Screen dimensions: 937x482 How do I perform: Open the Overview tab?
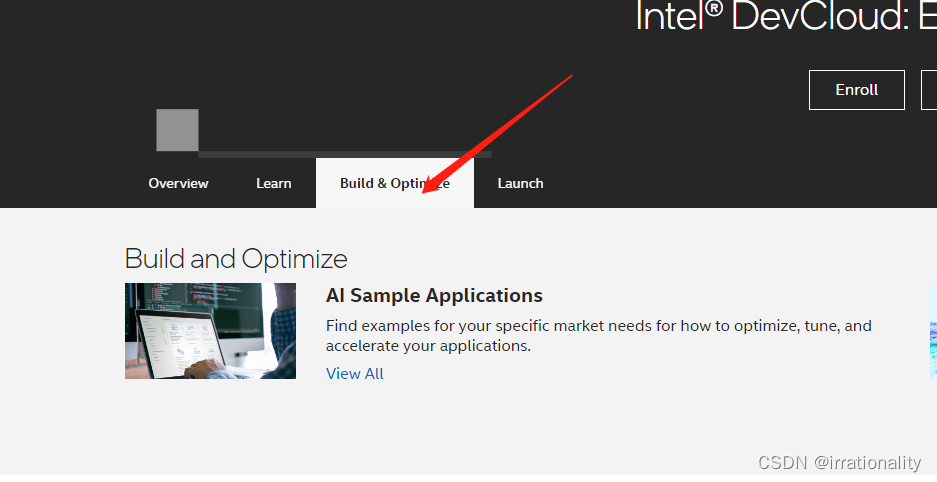(178, 183)
